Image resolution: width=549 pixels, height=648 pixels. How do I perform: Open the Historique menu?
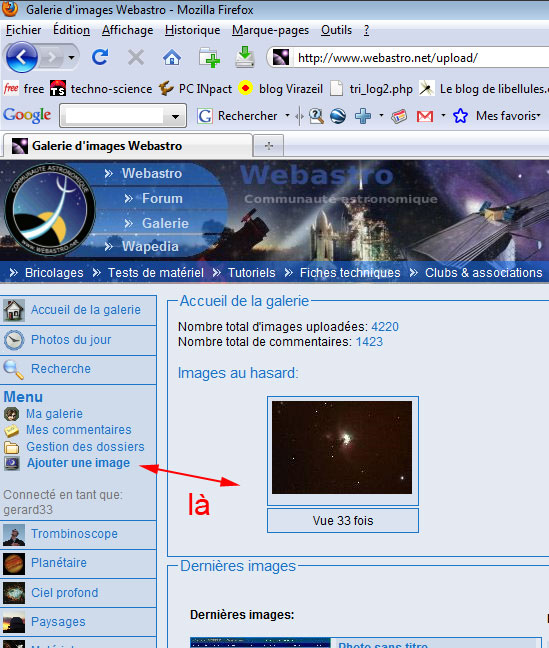click(x=193, y=30)
